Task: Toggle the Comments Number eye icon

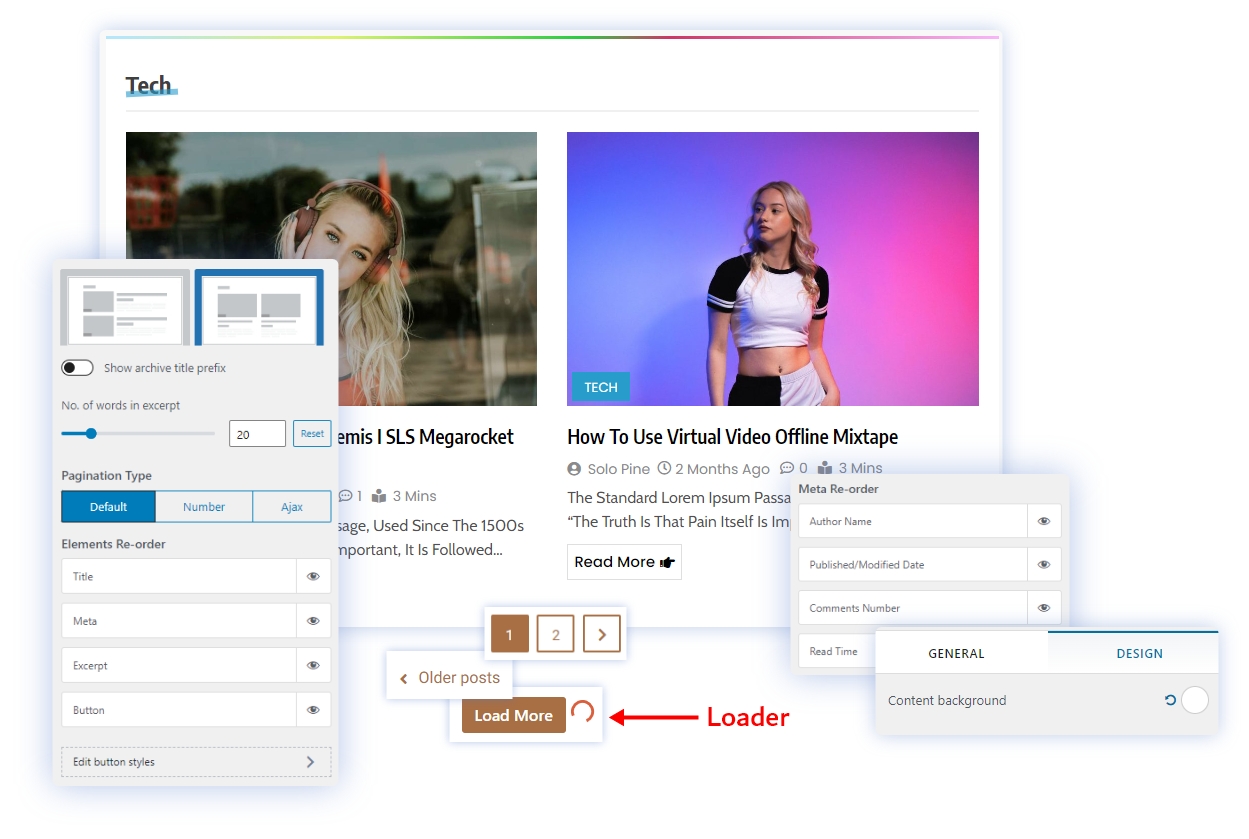Action: pos(1043,608)
